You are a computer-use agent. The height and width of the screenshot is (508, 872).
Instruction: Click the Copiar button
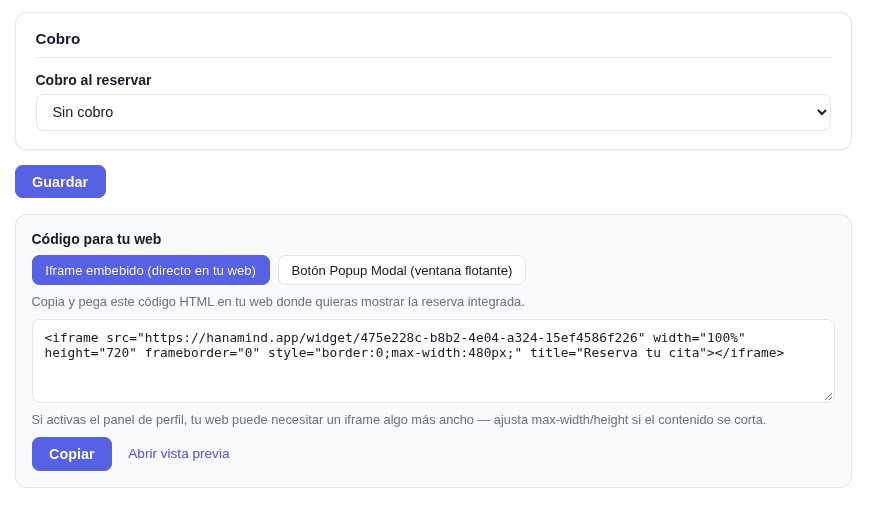click(x=72, y=454)
